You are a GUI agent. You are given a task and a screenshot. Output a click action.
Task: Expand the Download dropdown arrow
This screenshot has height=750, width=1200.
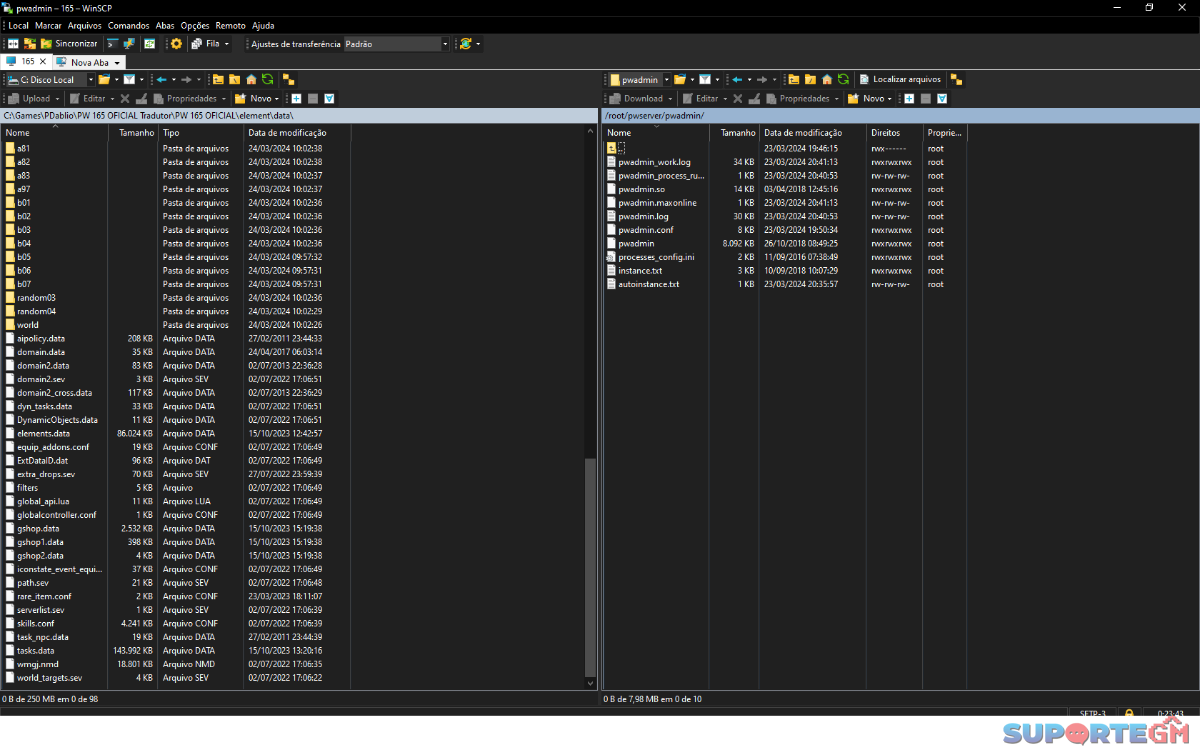coord(670,99)
